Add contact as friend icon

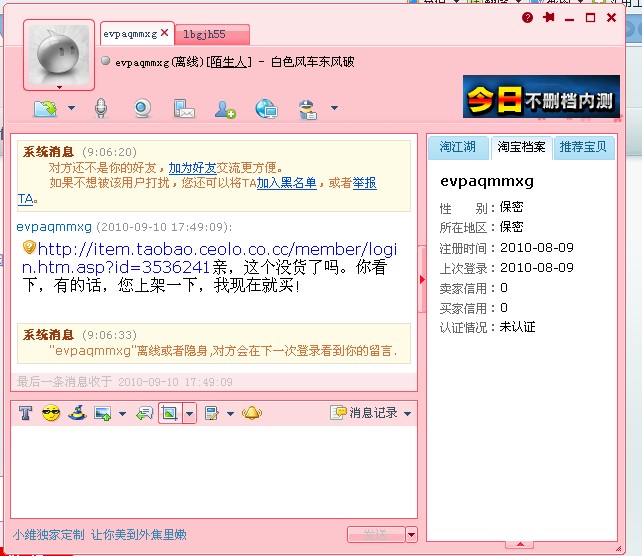coord(225,109)
